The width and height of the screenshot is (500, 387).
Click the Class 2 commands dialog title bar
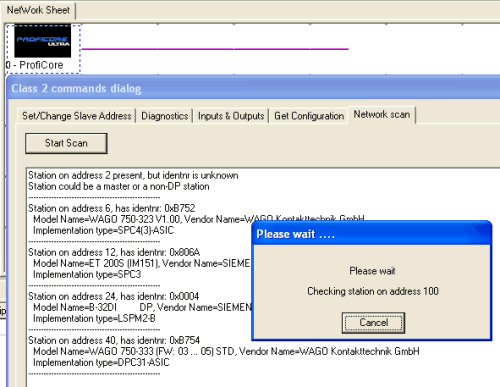tap(253, 88)
